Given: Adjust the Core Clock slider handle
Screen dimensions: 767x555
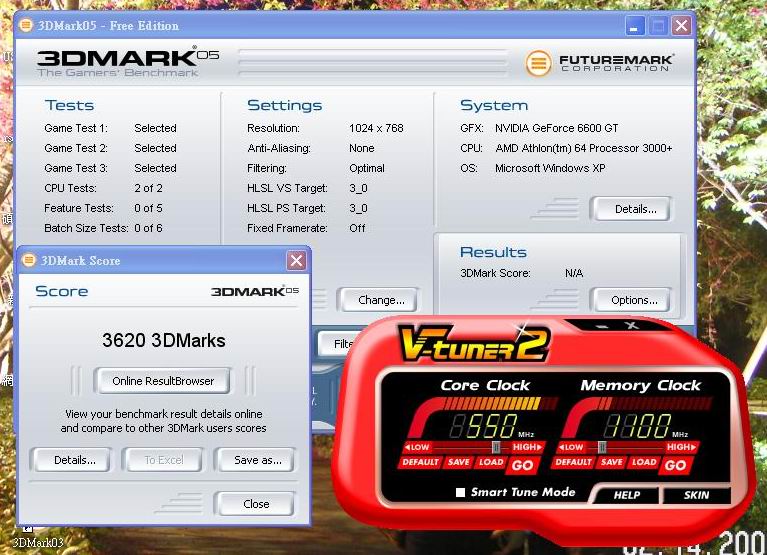Looking at the screenshot, I should coord(496,447).
